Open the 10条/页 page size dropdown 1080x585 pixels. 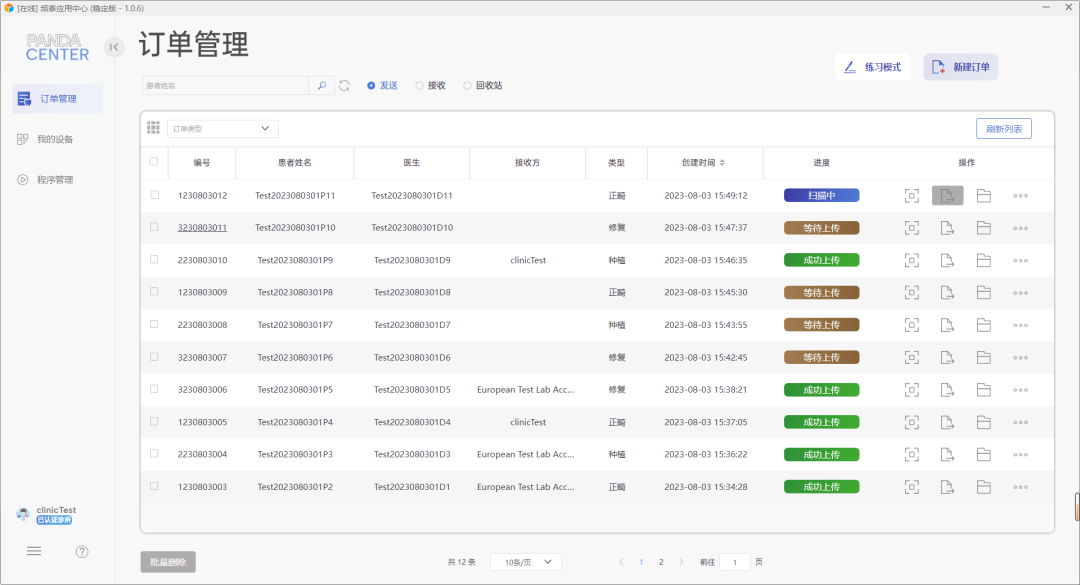coord(526,562)
